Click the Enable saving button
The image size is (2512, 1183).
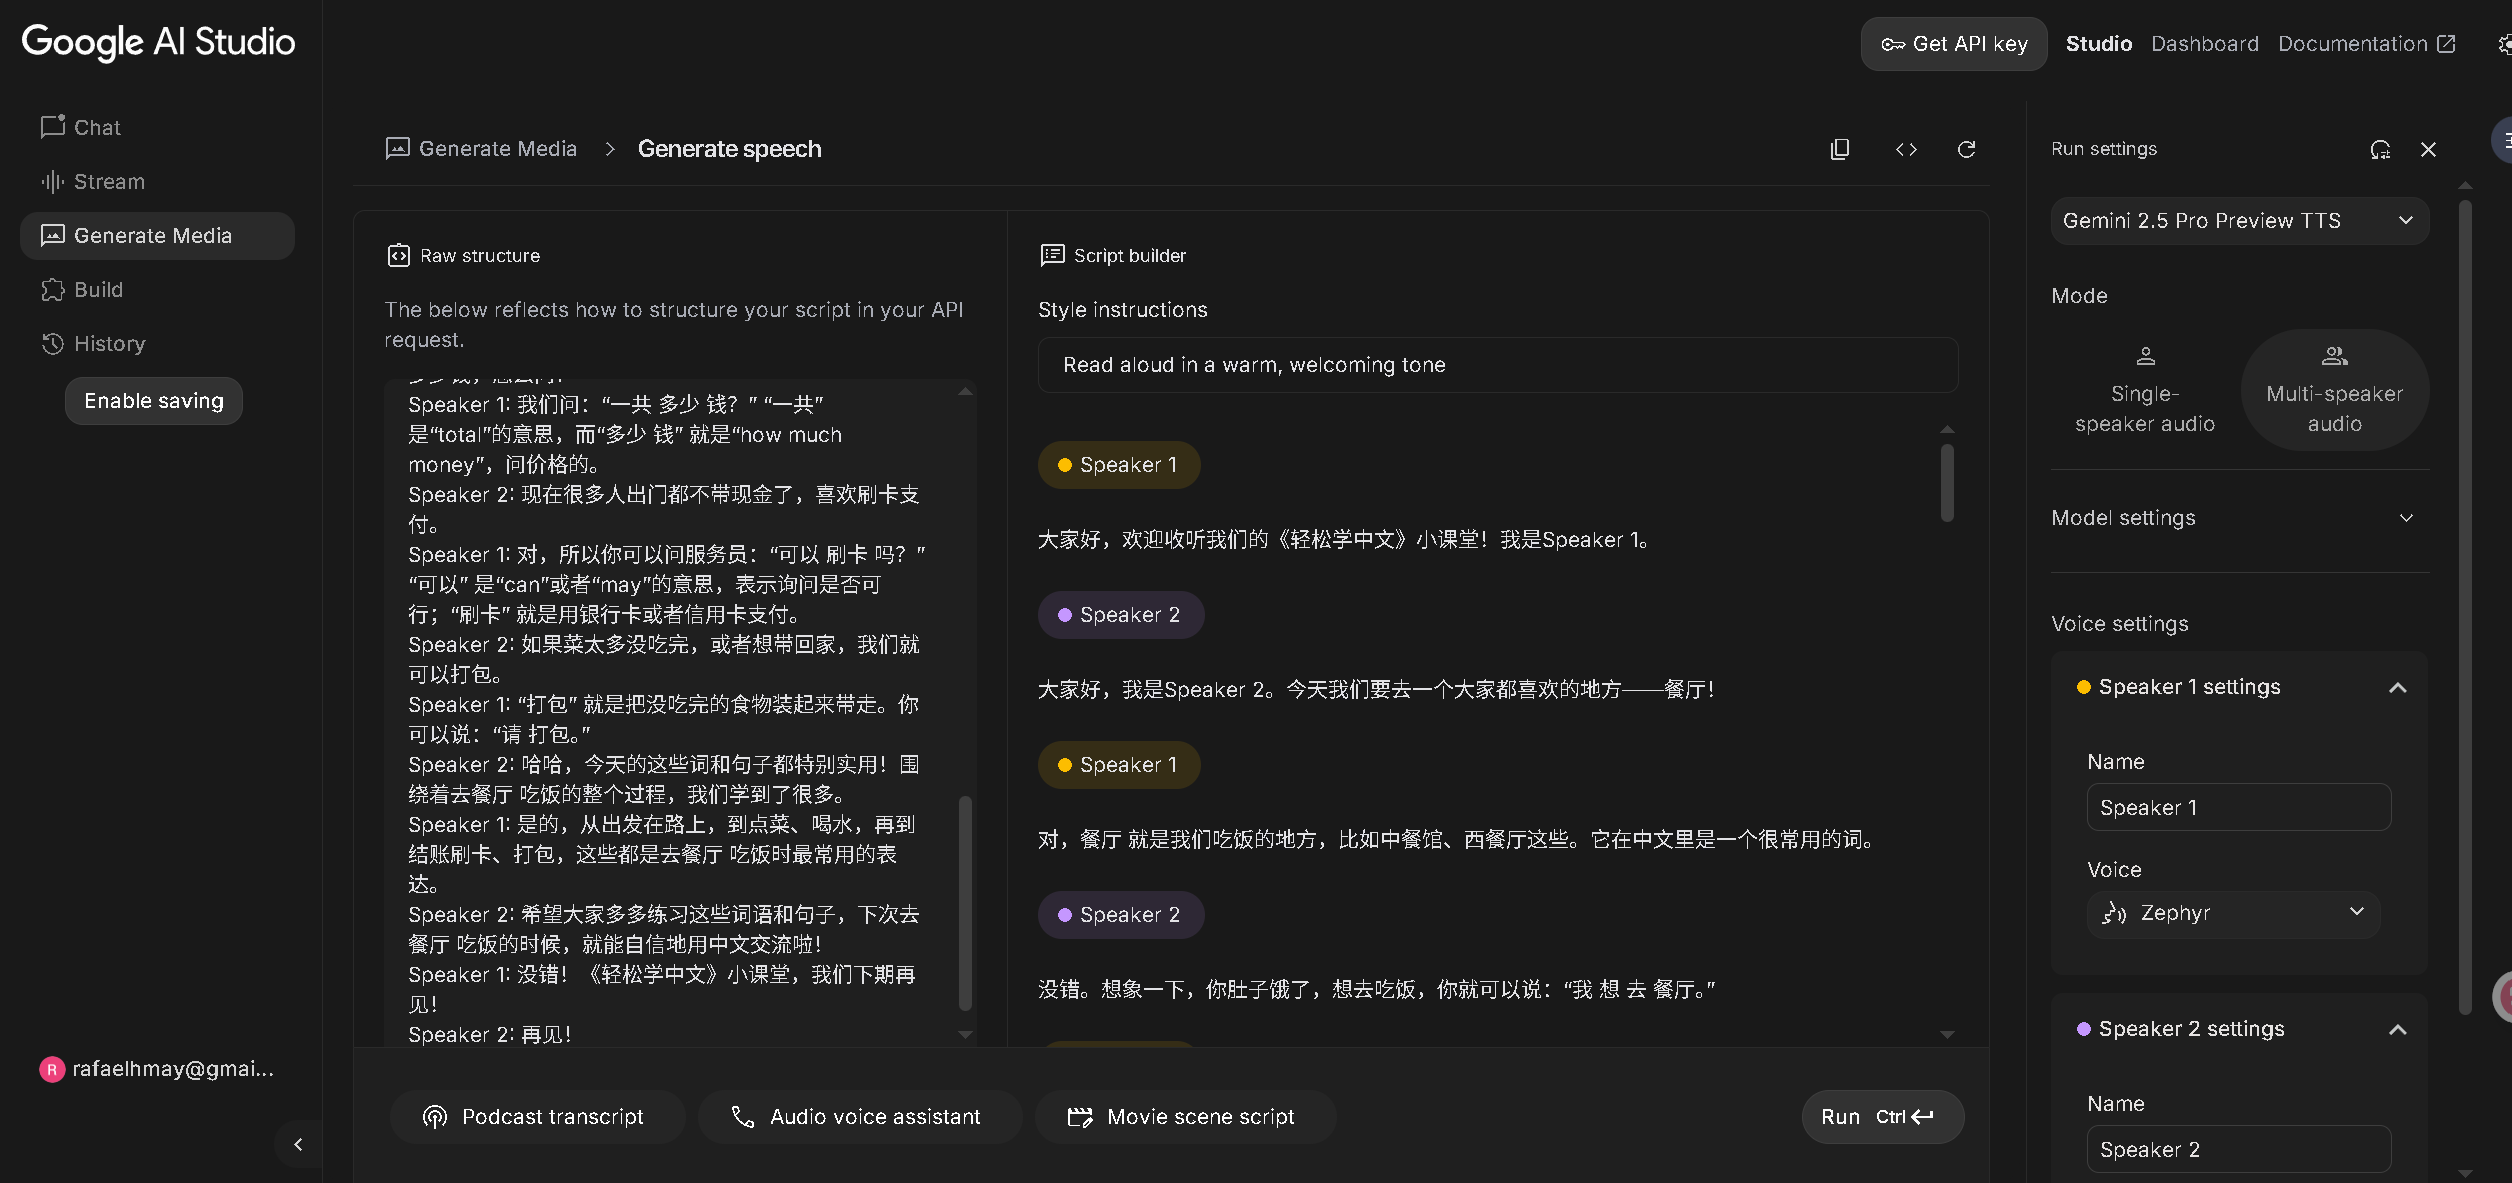pos(154,400)
